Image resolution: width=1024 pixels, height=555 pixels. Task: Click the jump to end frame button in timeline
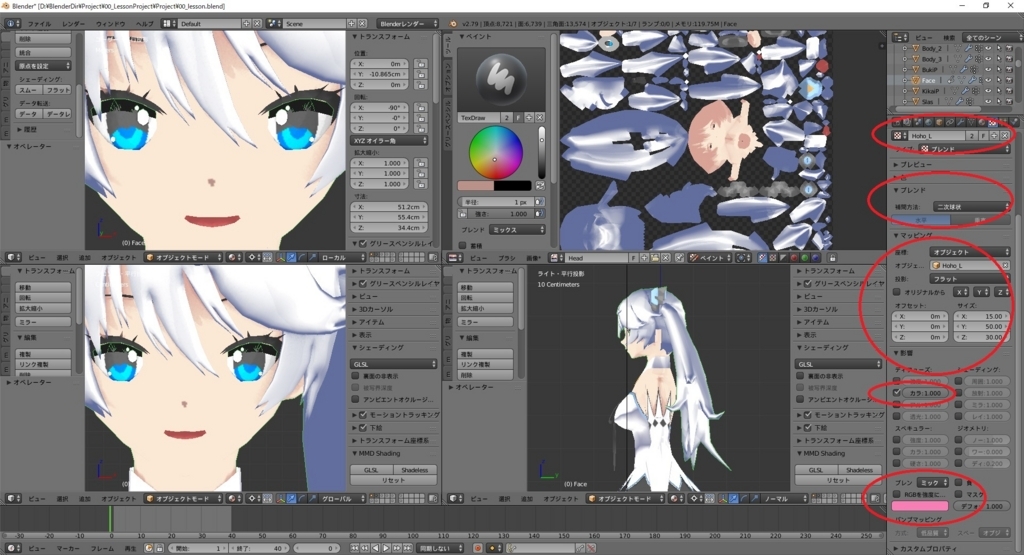pos(408,548)
